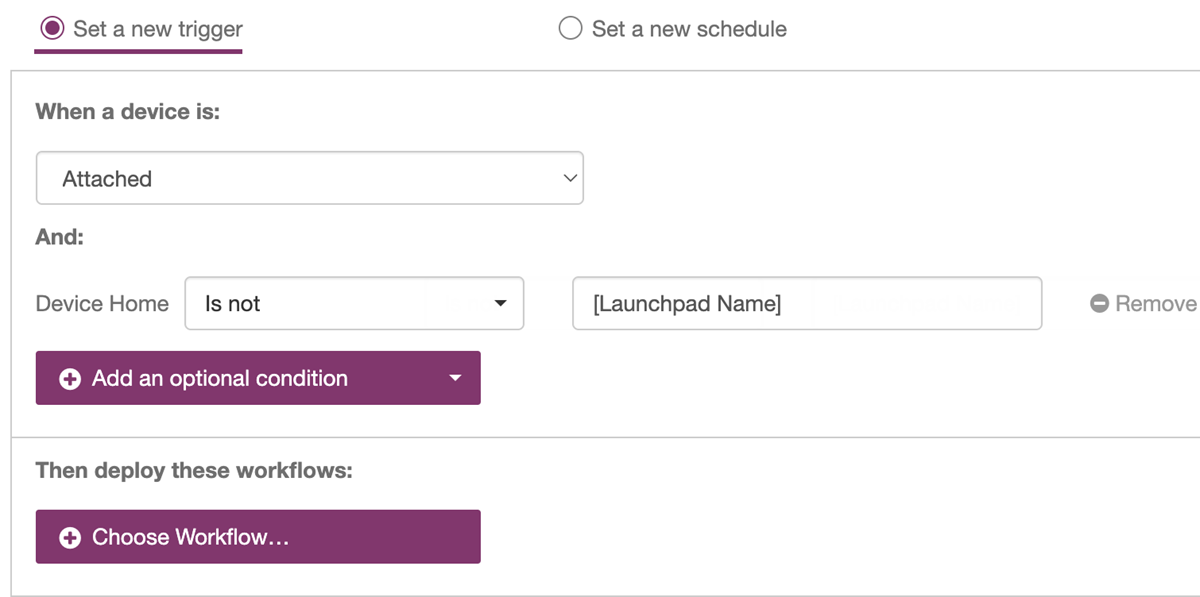Open the Attached device state dropdown
Image resolution: width=1200 pixels, height=597 pixels.
click(310, 178)
